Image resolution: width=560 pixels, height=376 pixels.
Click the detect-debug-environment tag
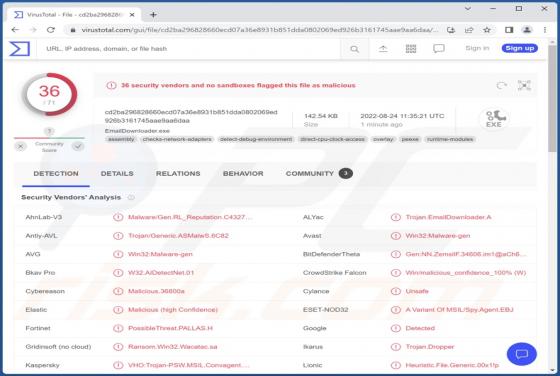256,139
